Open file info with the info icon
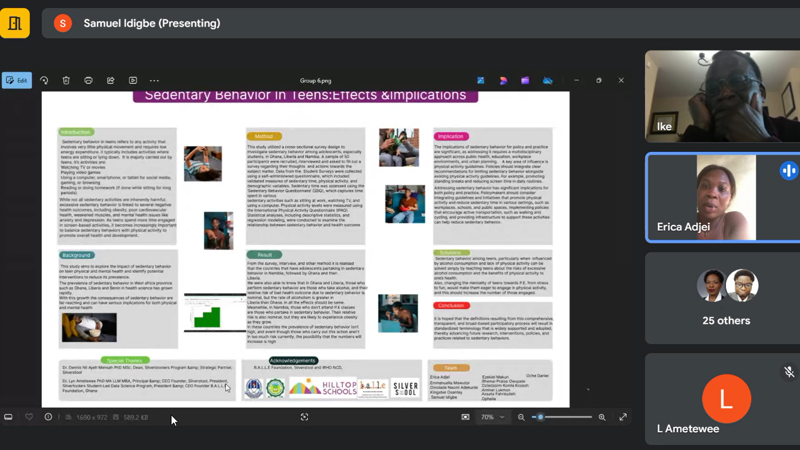Screen dimensions: 800x450 [48, 417]
